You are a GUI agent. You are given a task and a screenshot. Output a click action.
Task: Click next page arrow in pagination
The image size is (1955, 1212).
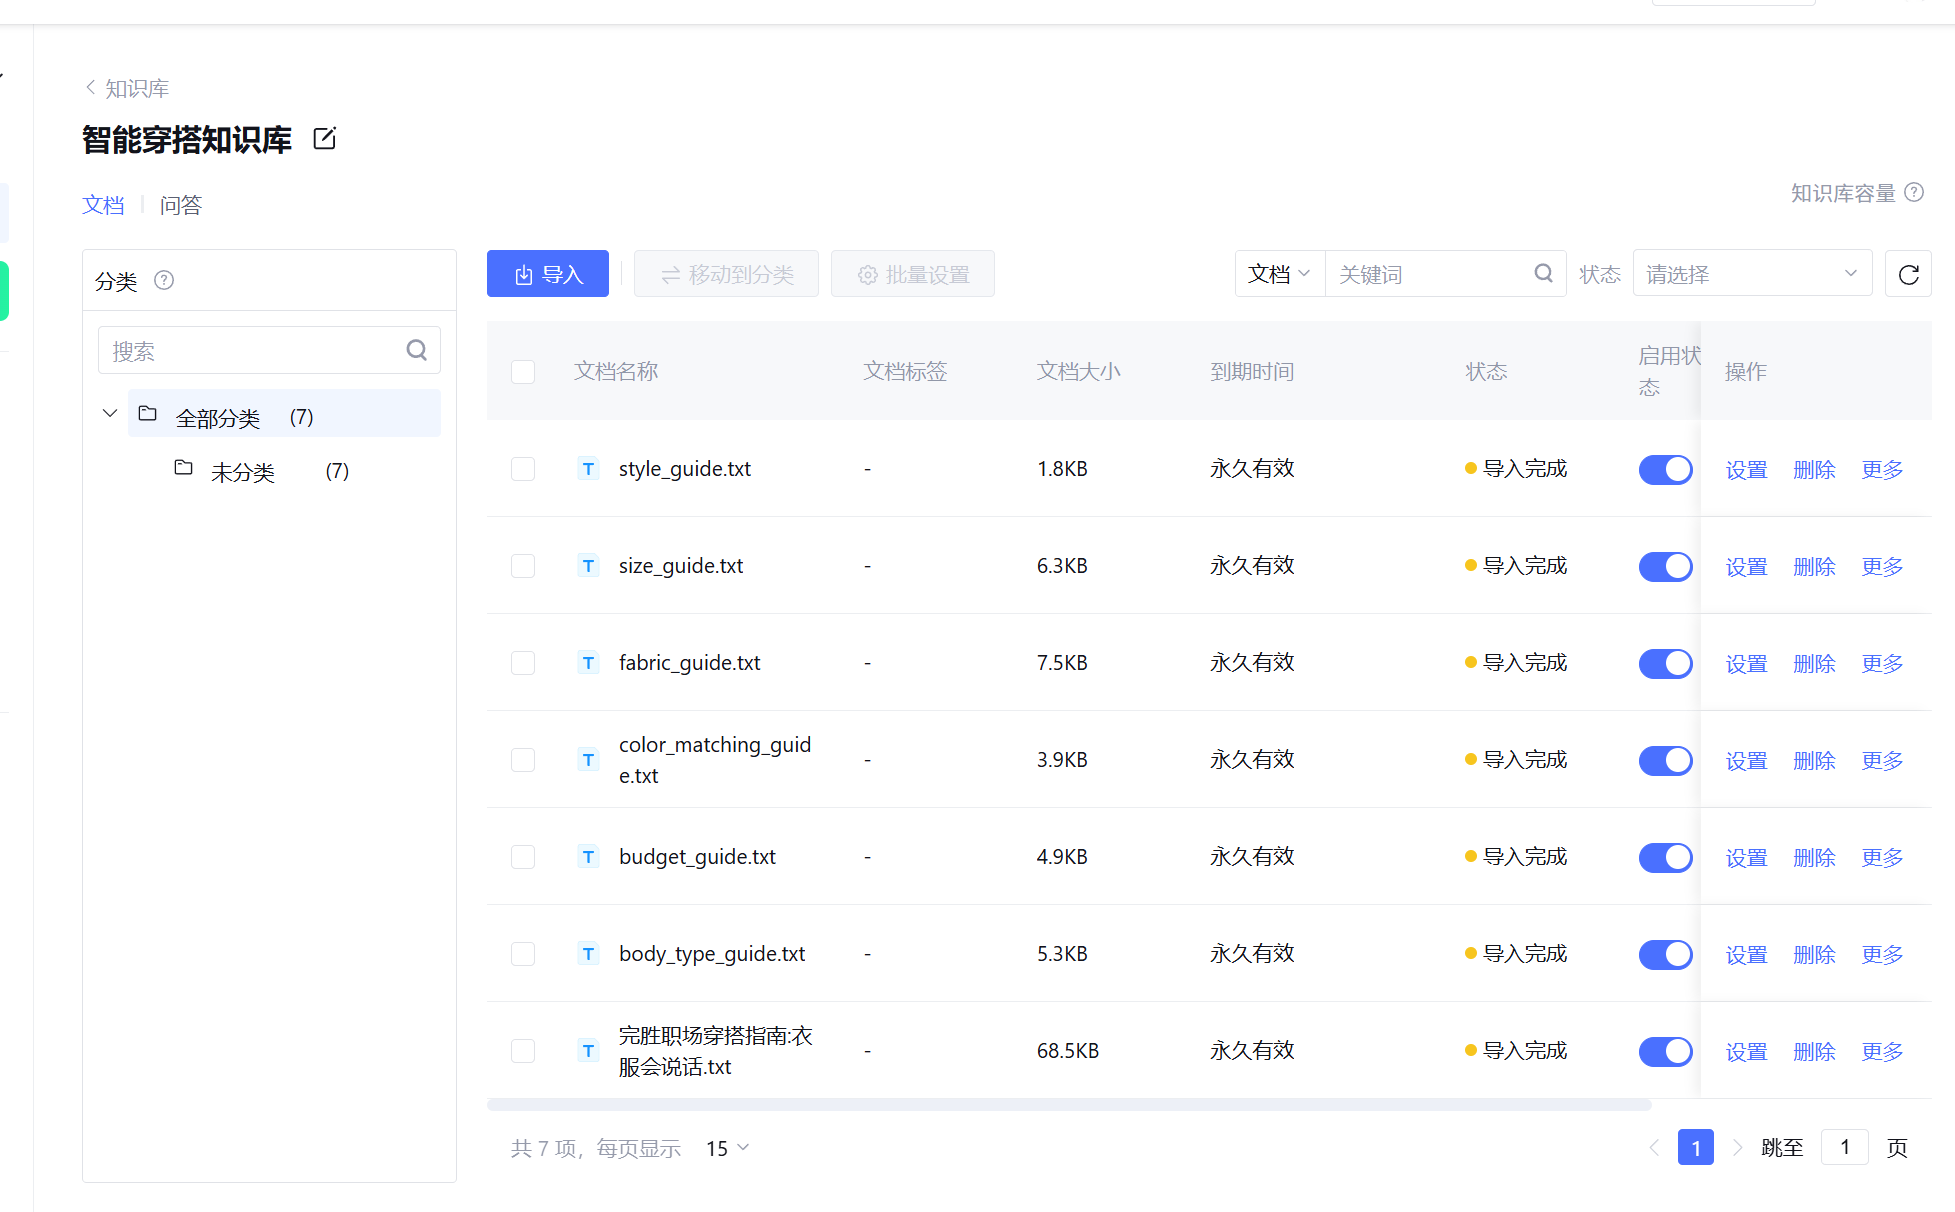click(1738, 1147)
